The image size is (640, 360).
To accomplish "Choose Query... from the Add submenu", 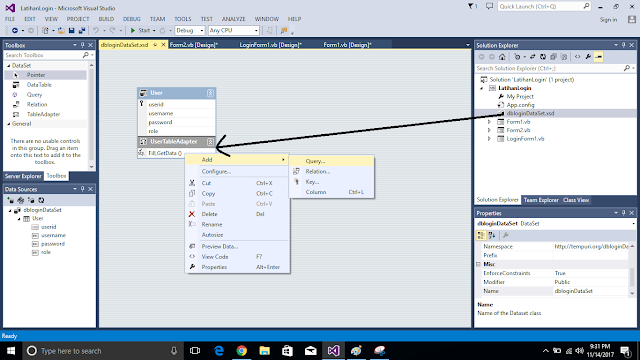I will click(331, 161).
